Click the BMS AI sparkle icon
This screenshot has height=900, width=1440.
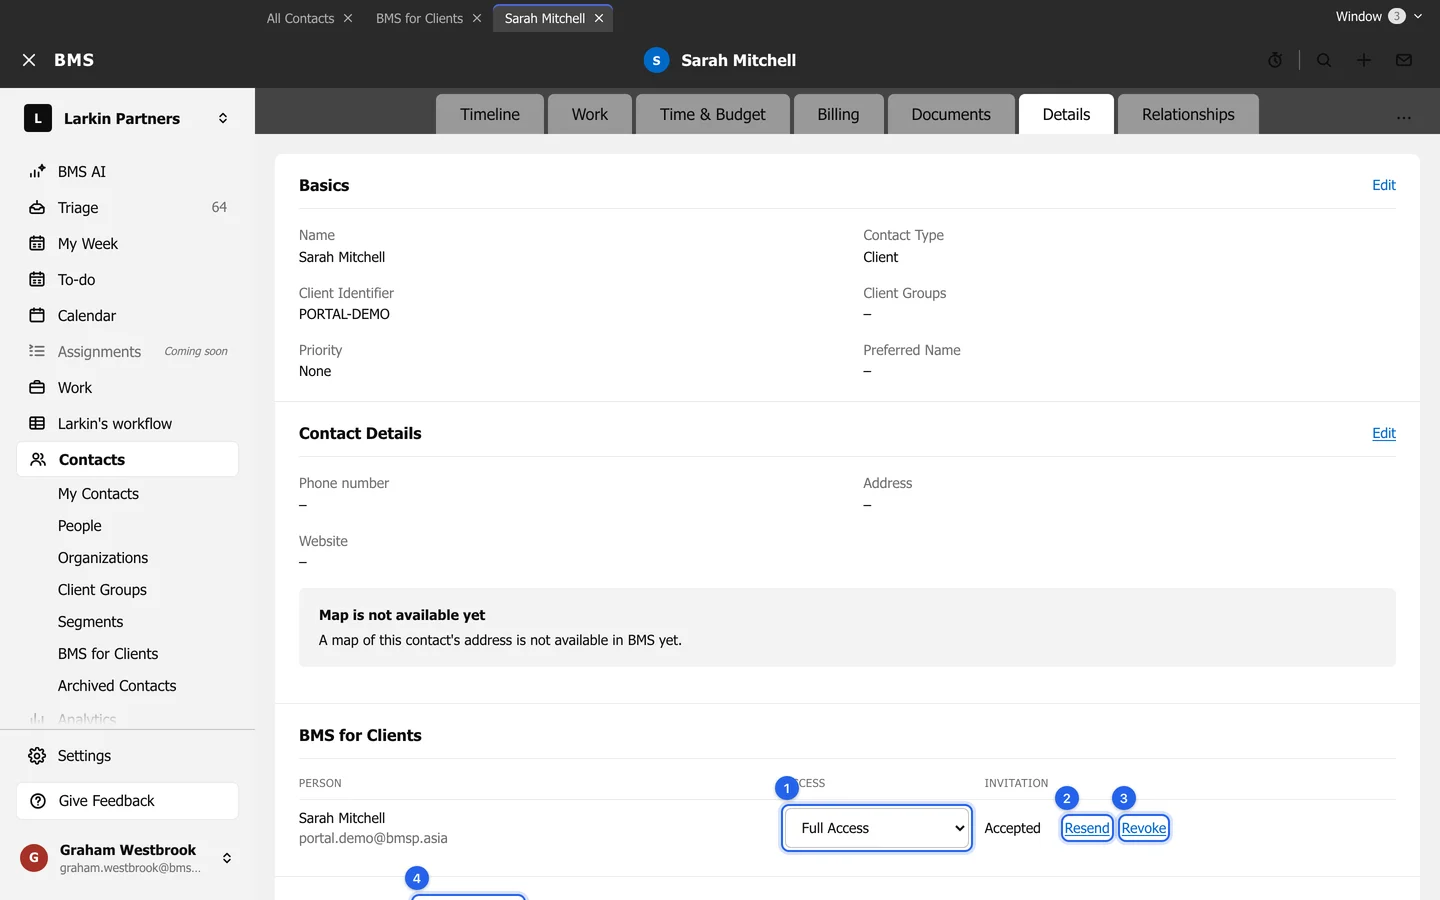(37, 171)
